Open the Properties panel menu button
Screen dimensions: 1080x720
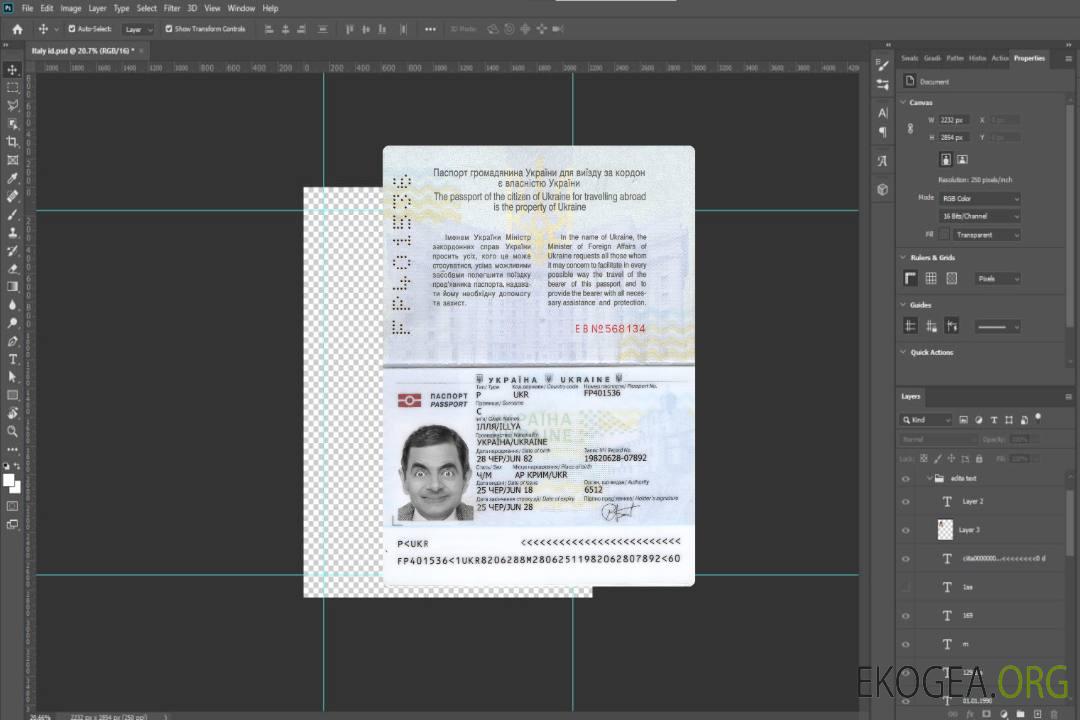pyautogui.click(x=1068, y=59)
